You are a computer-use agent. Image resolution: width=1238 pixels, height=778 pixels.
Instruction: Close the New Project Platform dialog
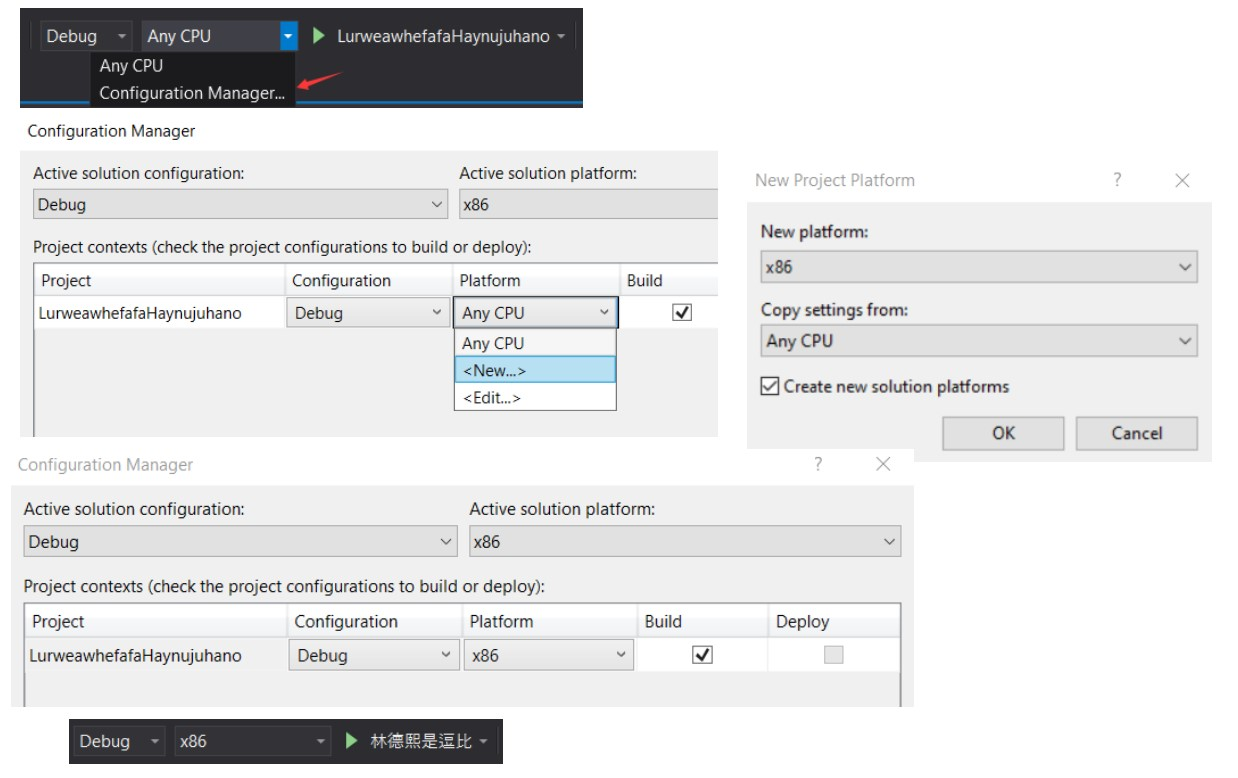pos(1182,180)
